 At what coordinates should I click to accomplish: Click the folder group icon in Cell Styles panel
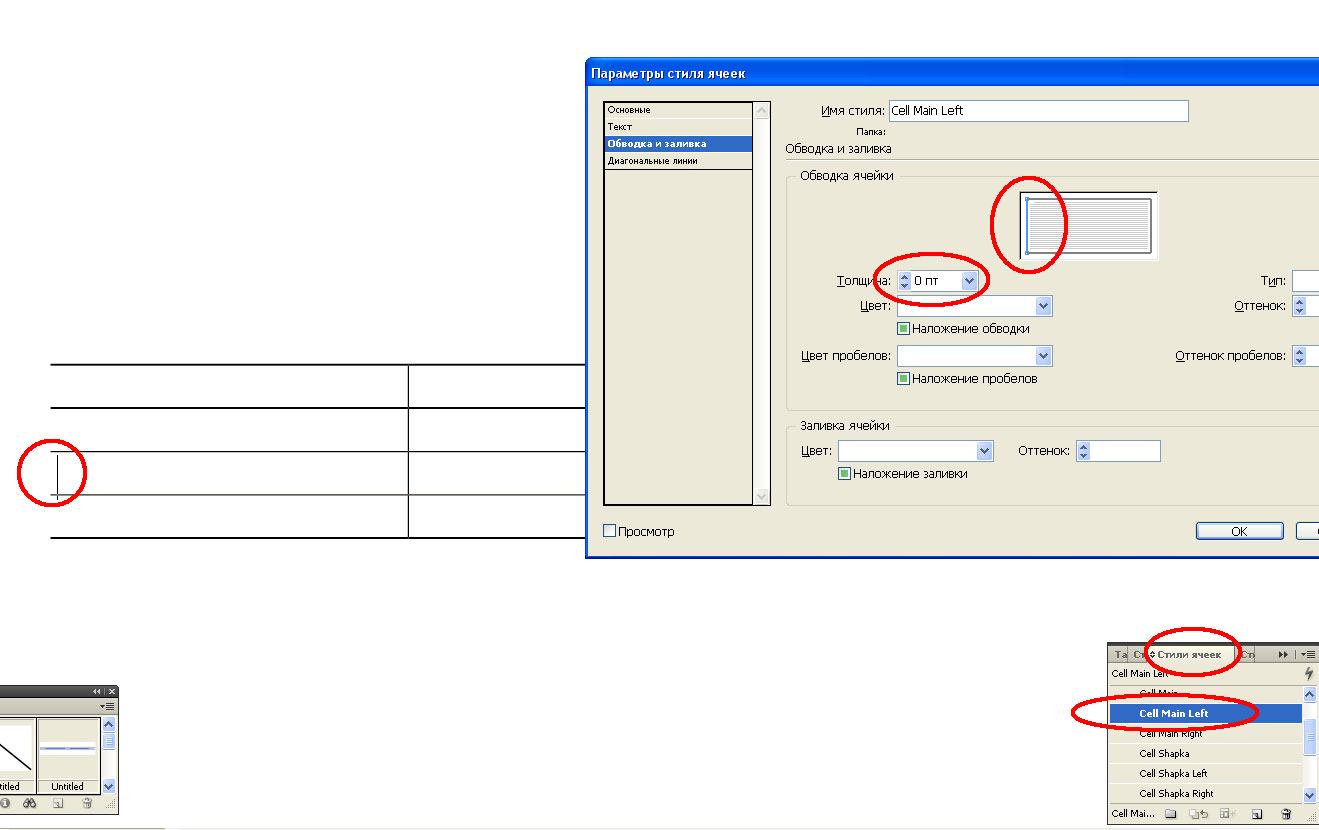[x=1171, y=814]
